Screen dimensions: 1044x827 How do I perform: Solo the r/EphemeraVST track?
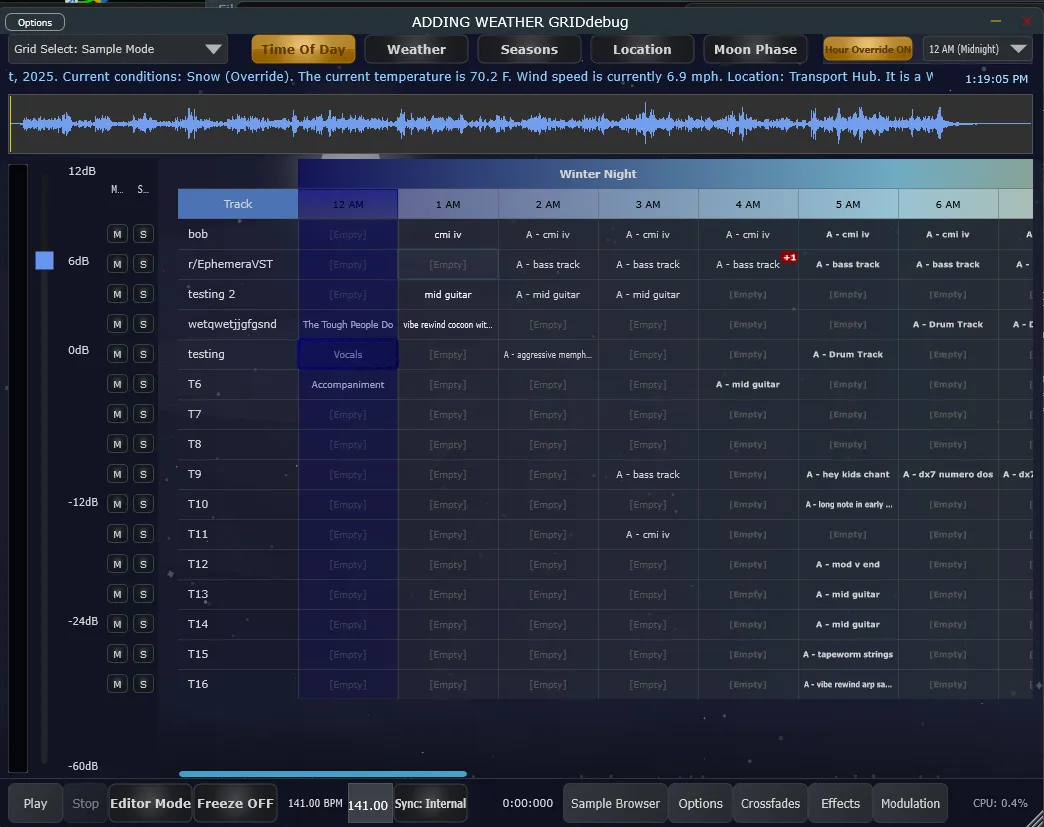143,264
